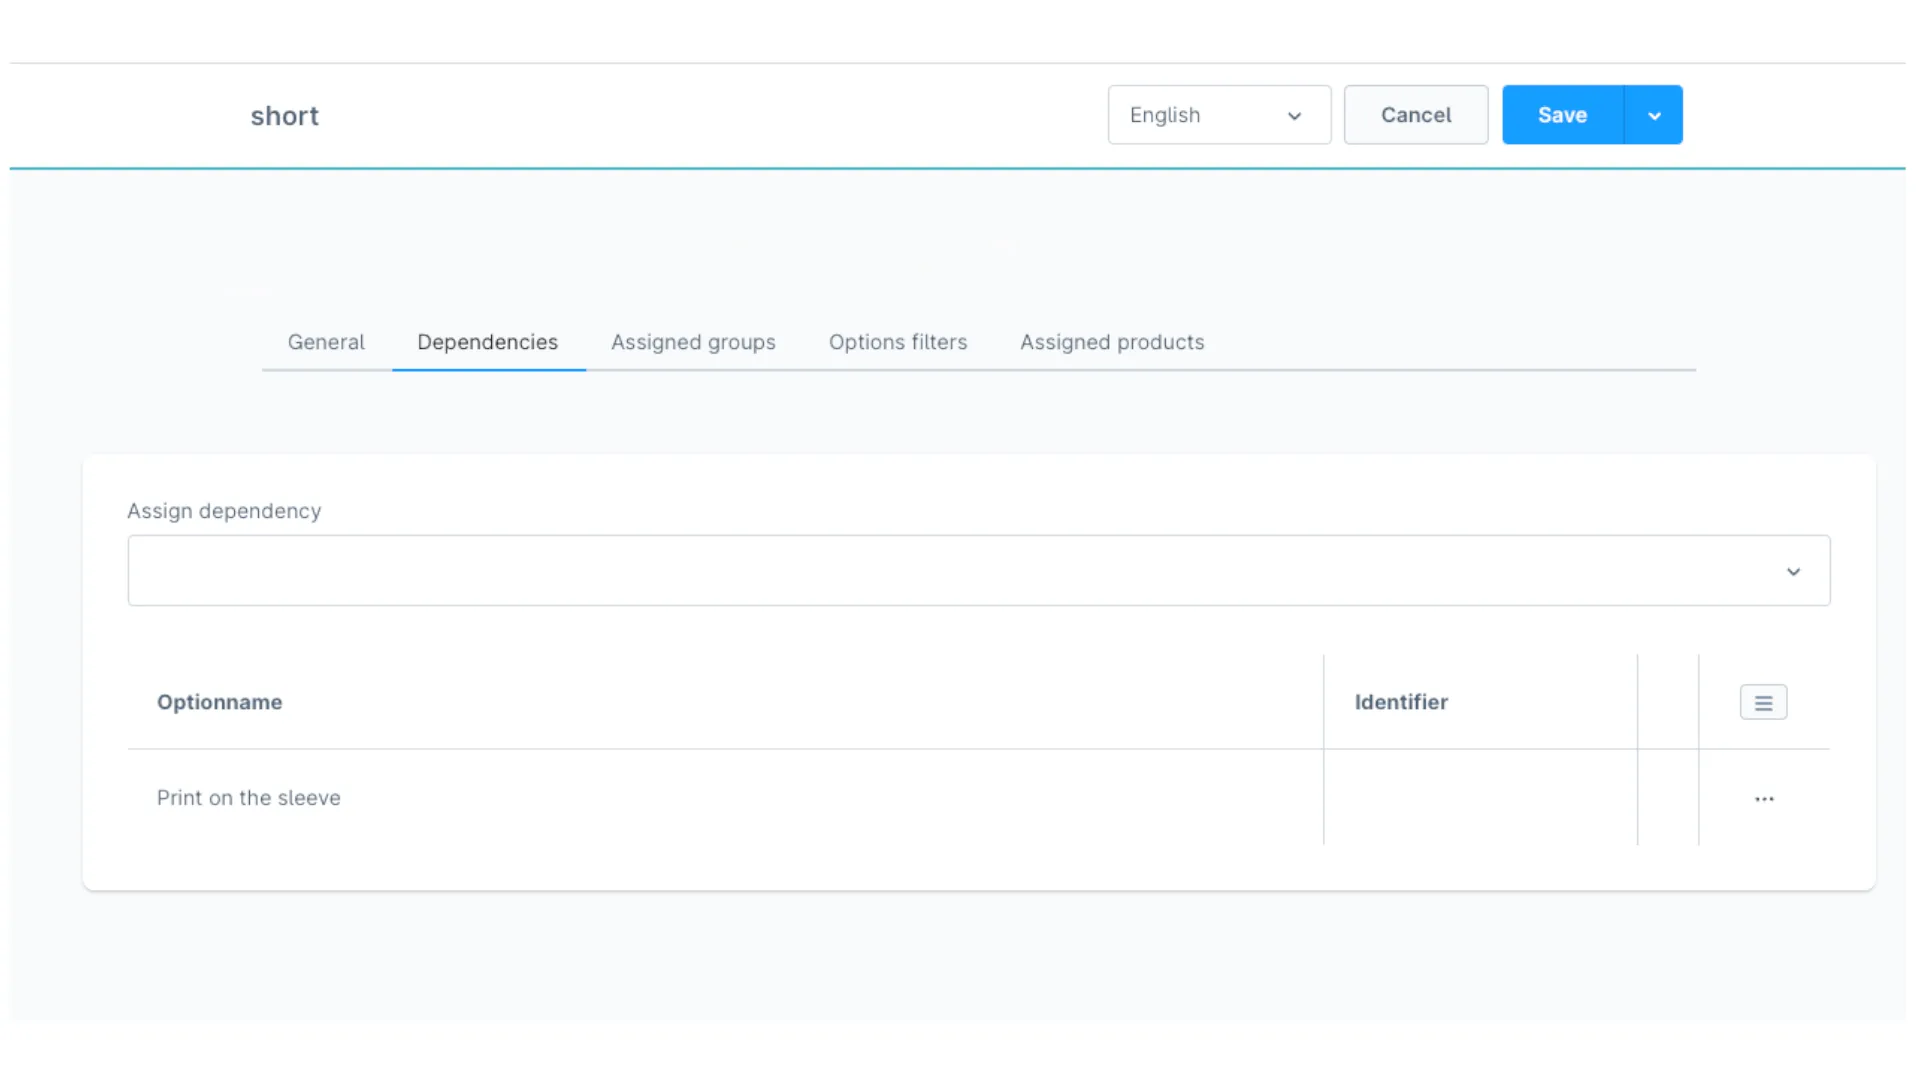Click the Cancel button
Image resolution: width=1920 pixels, height=1080 pixels.
tap(1416, 114)
